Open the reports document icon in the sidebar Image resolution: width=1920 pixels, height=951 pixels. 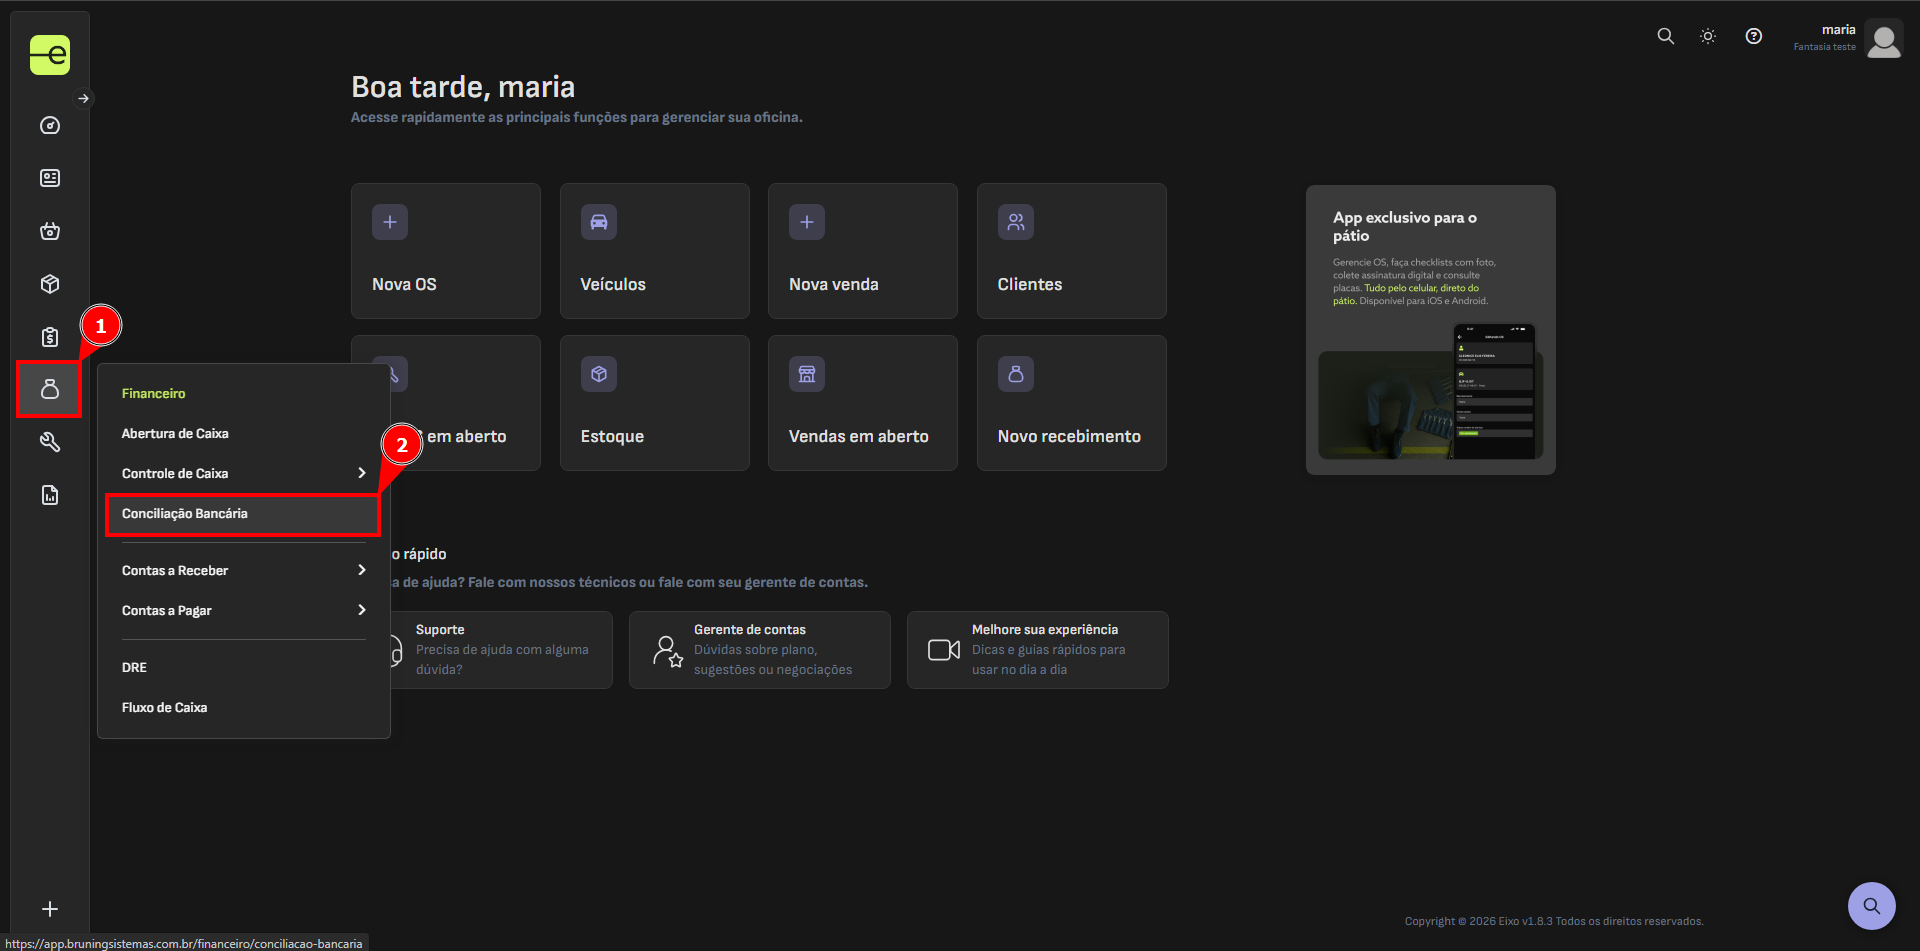click(50, 495)
